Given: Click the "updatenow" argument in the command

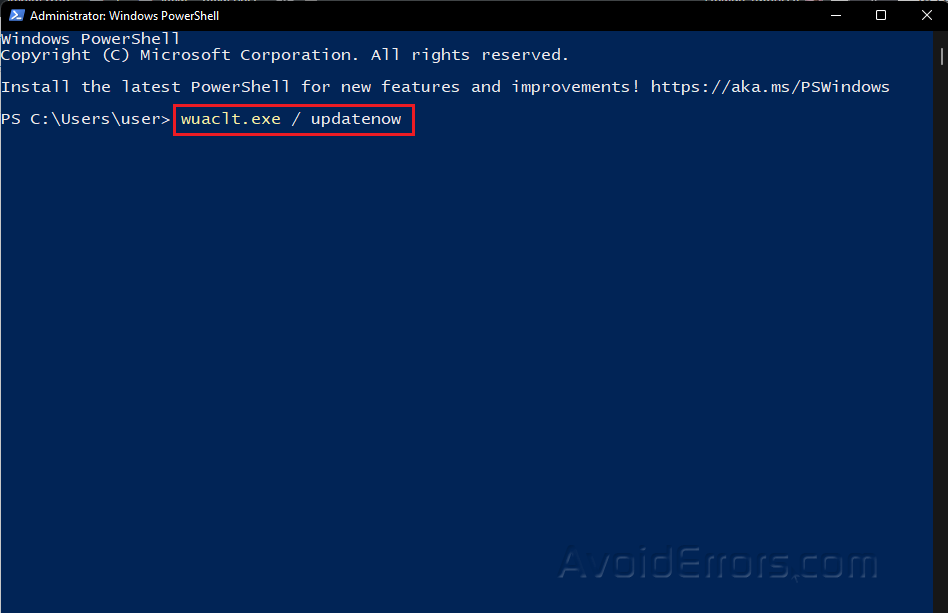Looking at the screenshot, I should [355, 119].
